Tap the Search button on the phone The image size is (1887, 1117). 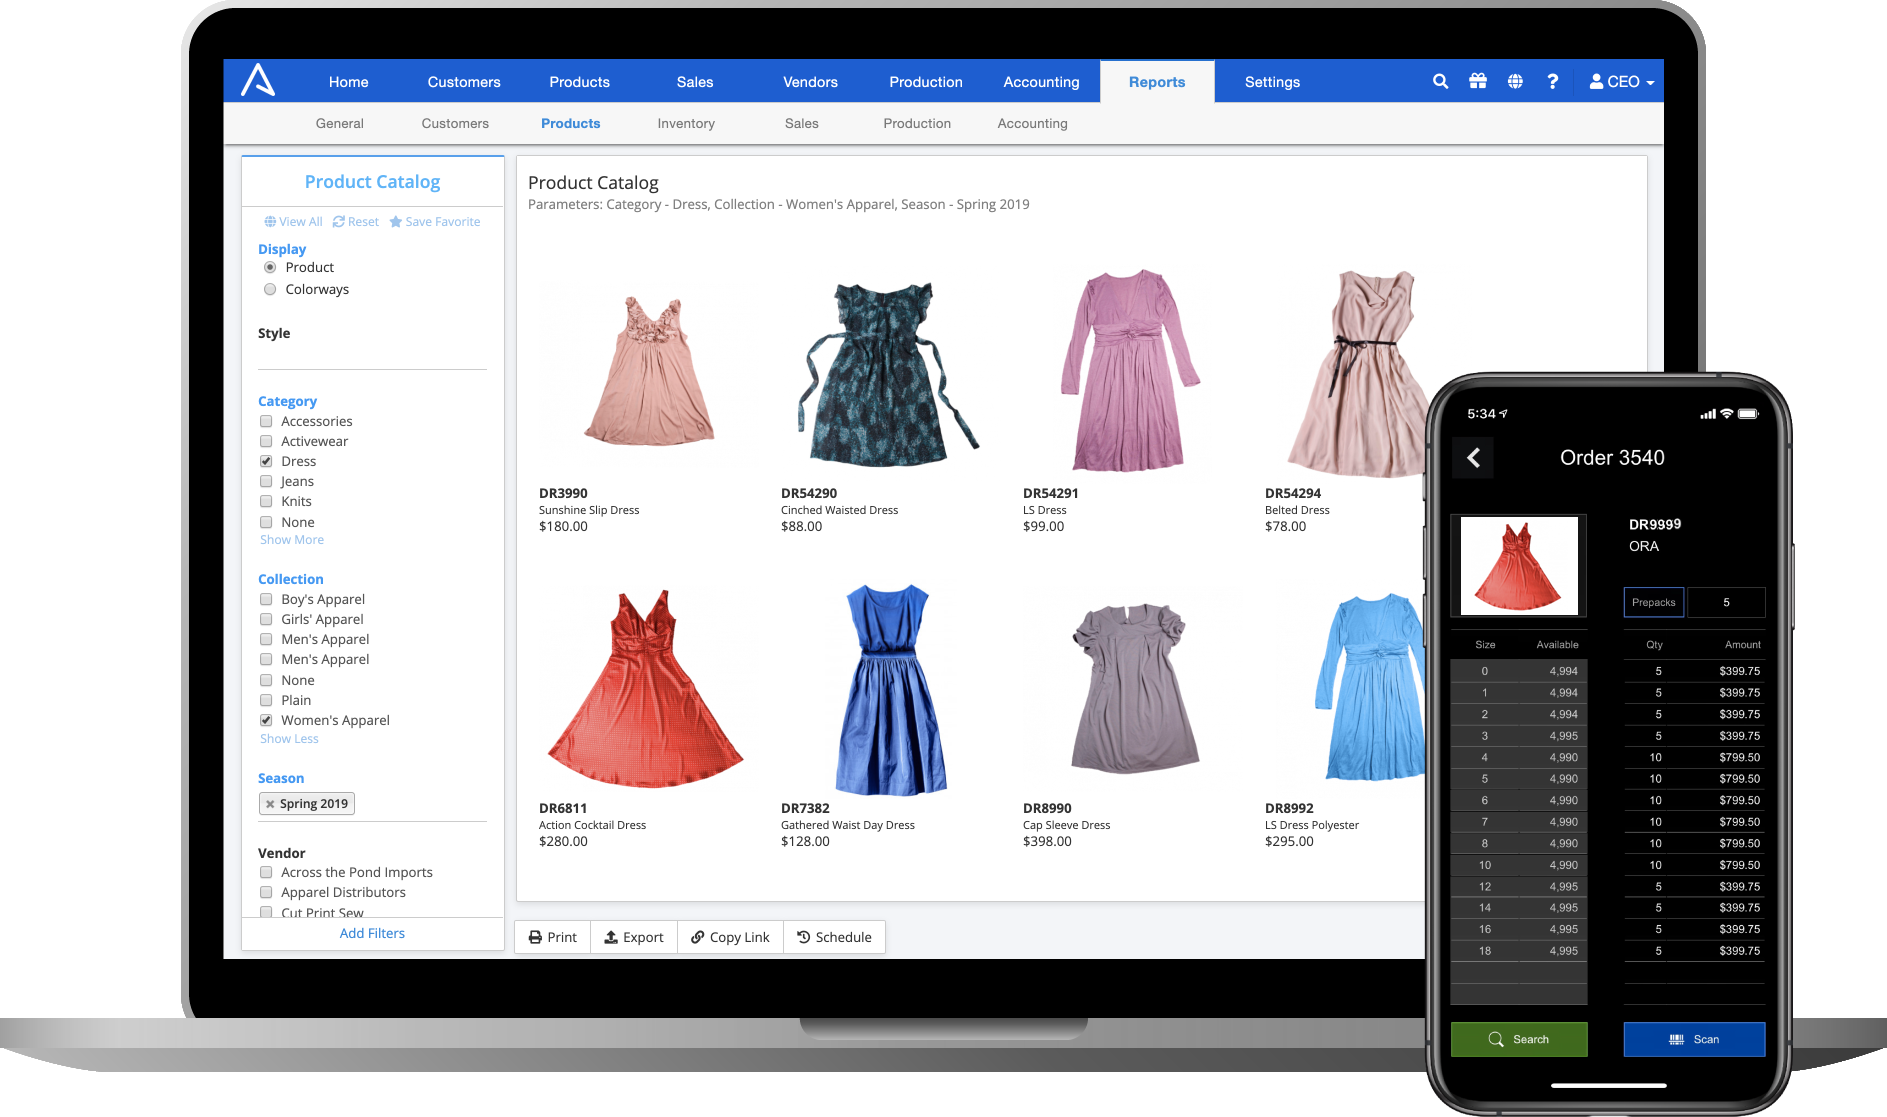point(1518,1039)
